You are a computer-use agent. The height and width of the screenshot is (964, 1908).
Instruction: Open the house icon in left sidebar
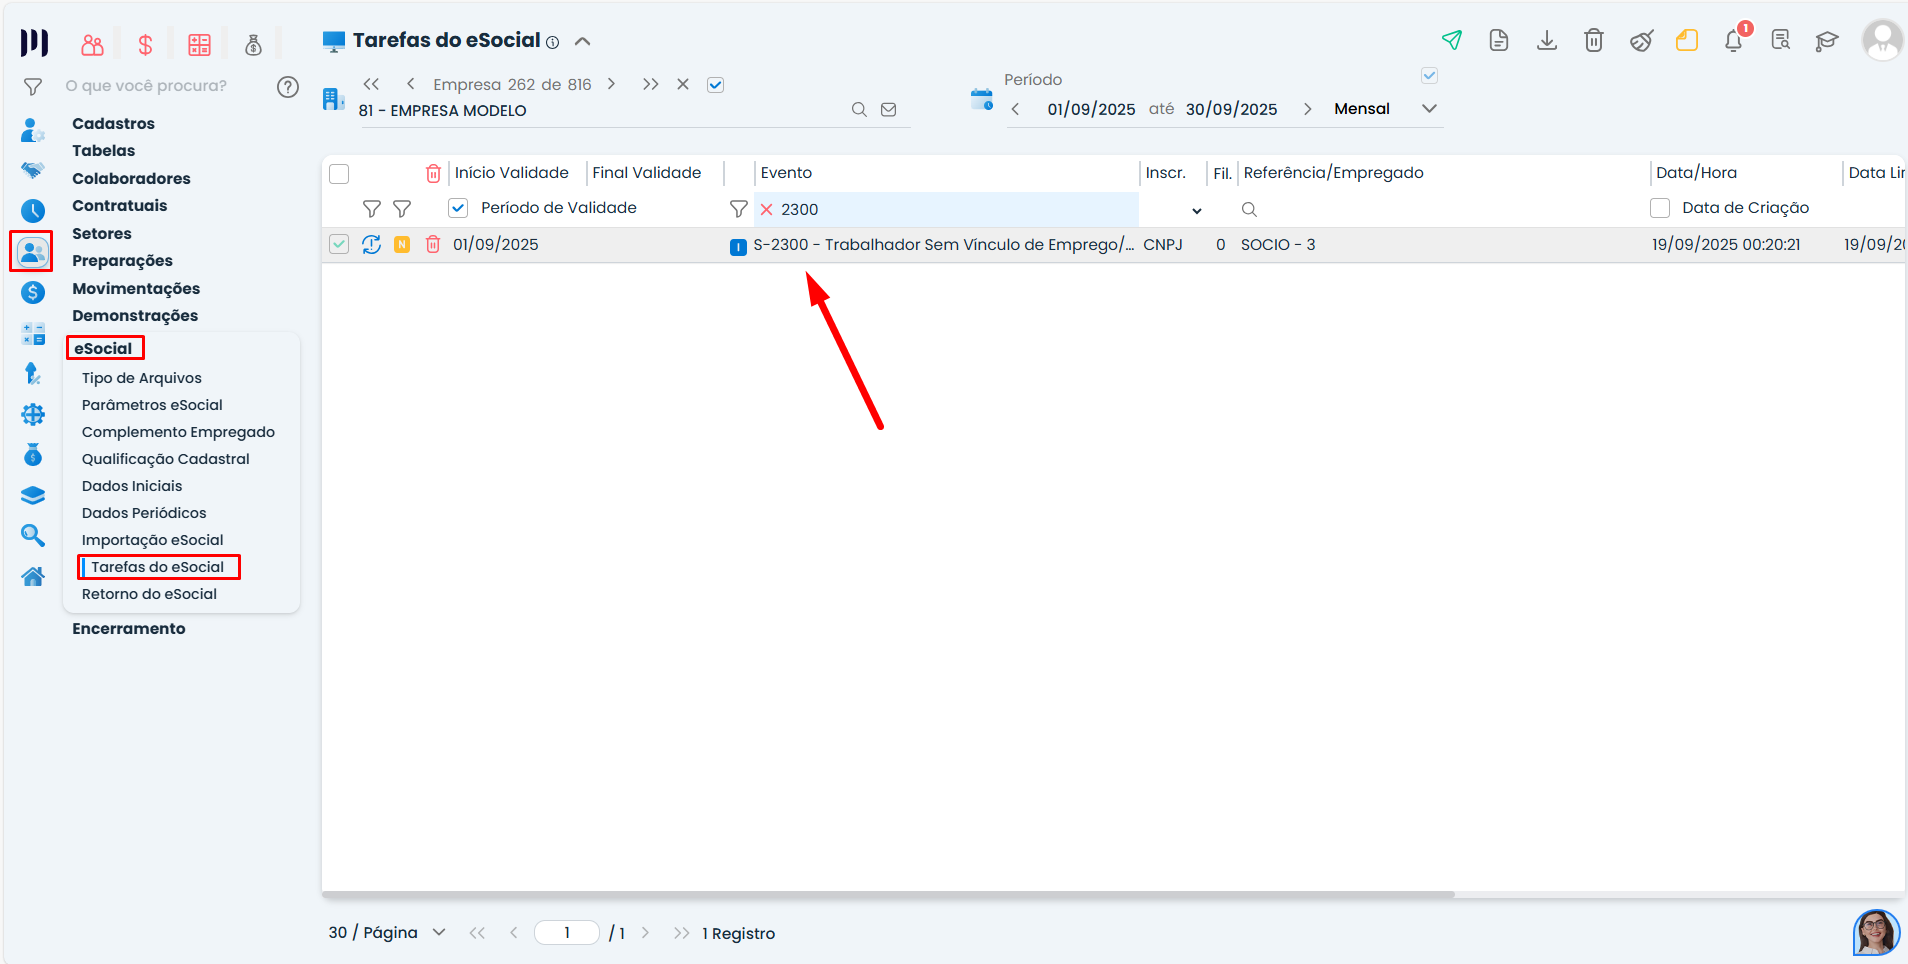(x=33, y=576)
